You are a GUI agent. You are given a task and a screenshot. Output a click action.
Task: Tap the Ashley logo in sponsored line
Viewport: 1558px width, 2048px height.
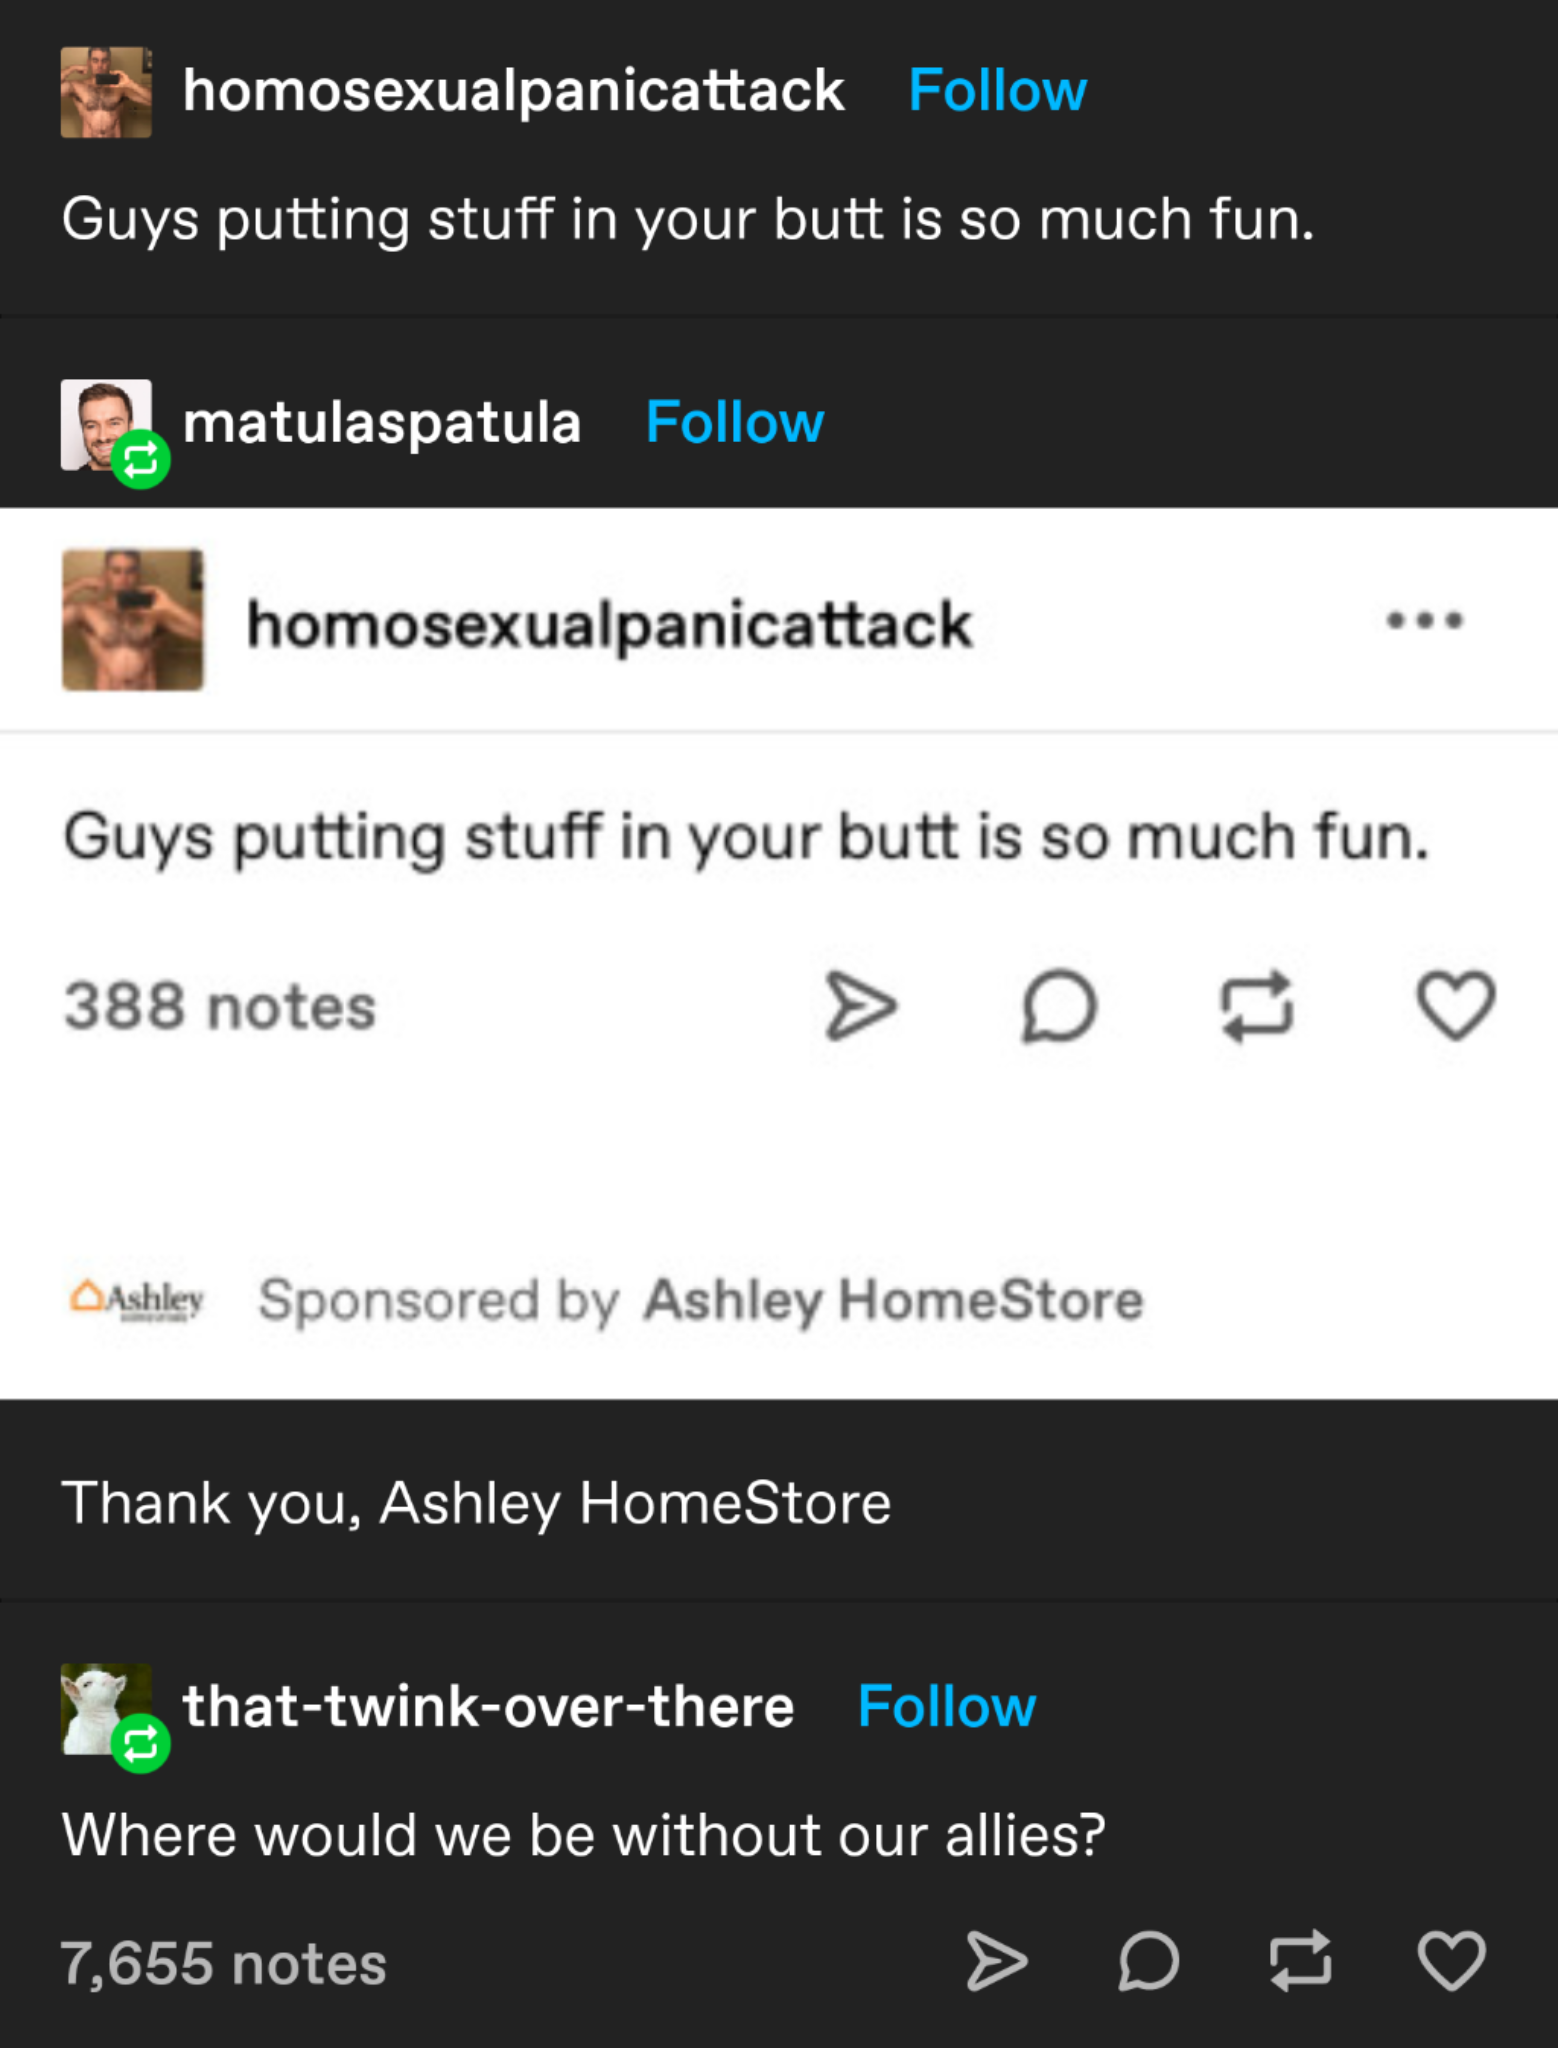137,1299
